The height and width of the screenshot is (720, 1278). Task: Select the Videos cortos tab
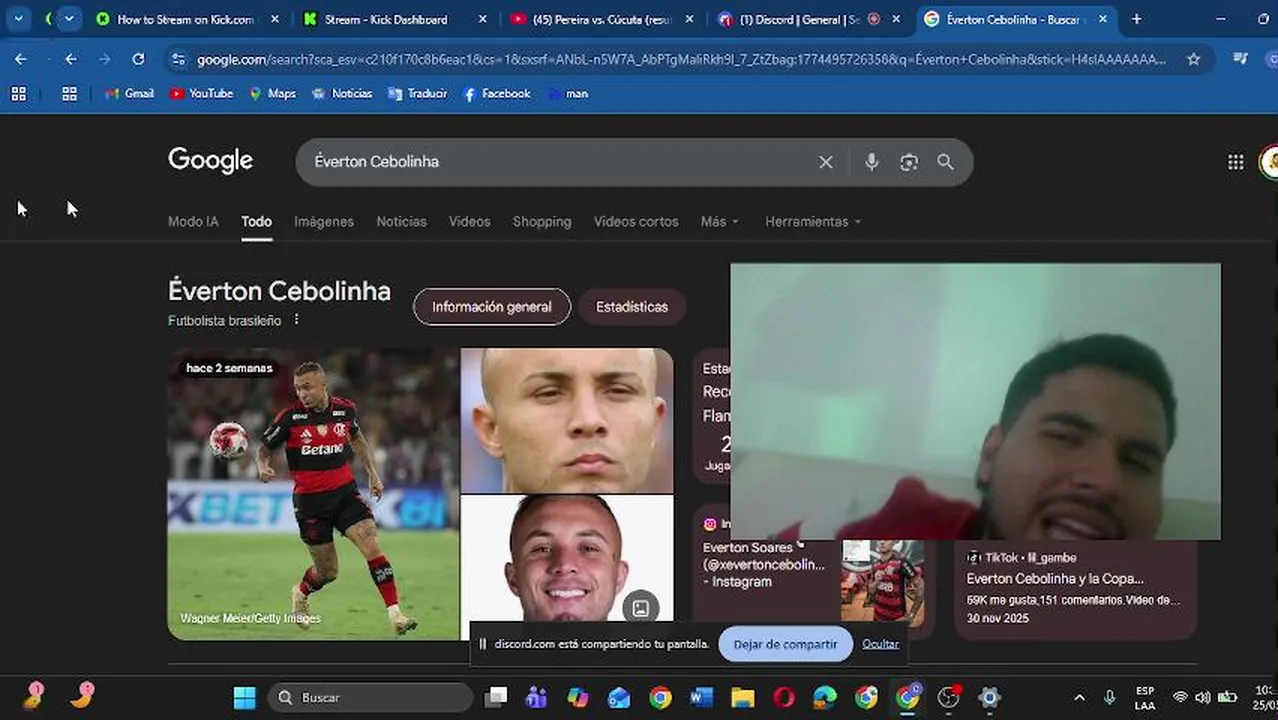click(636, 221)
